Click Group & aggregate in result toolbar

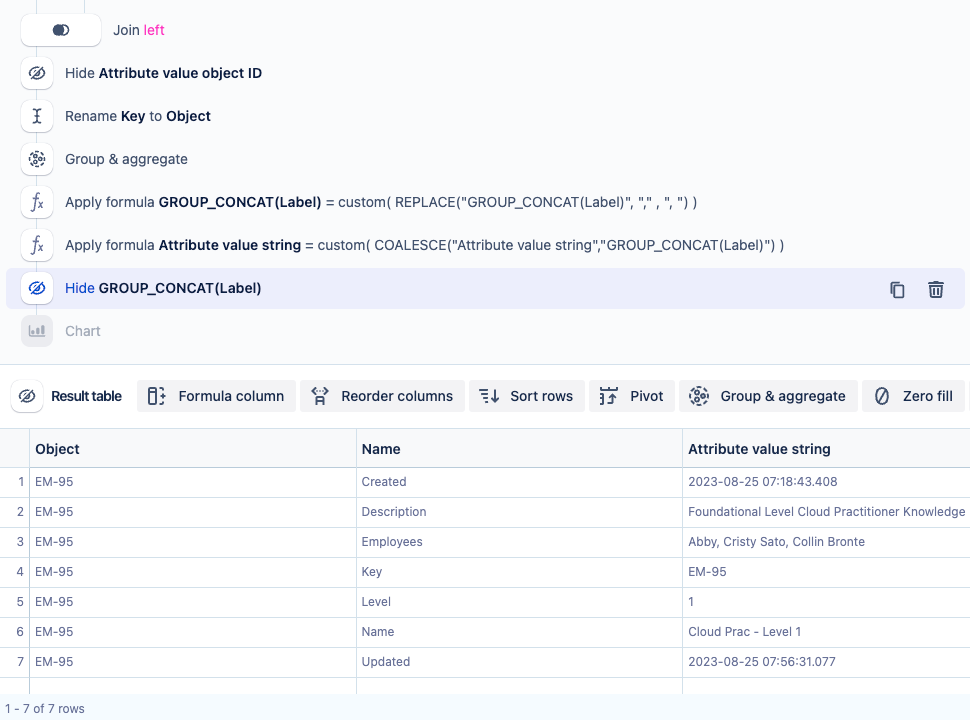(767, 396)
